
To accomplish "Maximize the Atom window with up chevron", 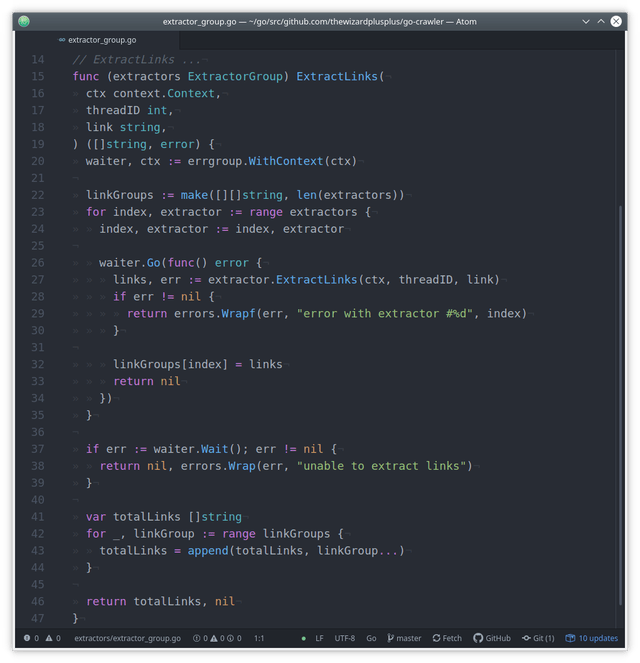I will (x=601, y=21).
